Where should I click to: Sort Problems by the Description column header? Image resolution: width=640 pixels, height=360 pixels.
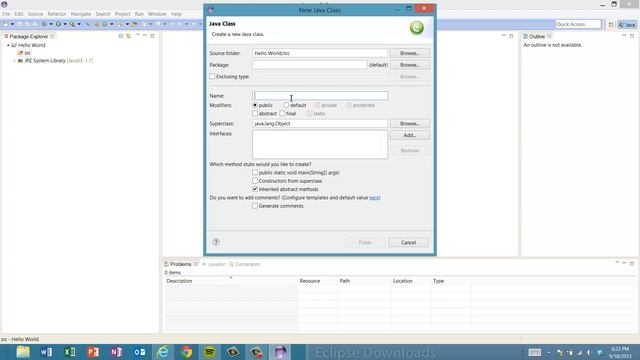tap(231, 281)
